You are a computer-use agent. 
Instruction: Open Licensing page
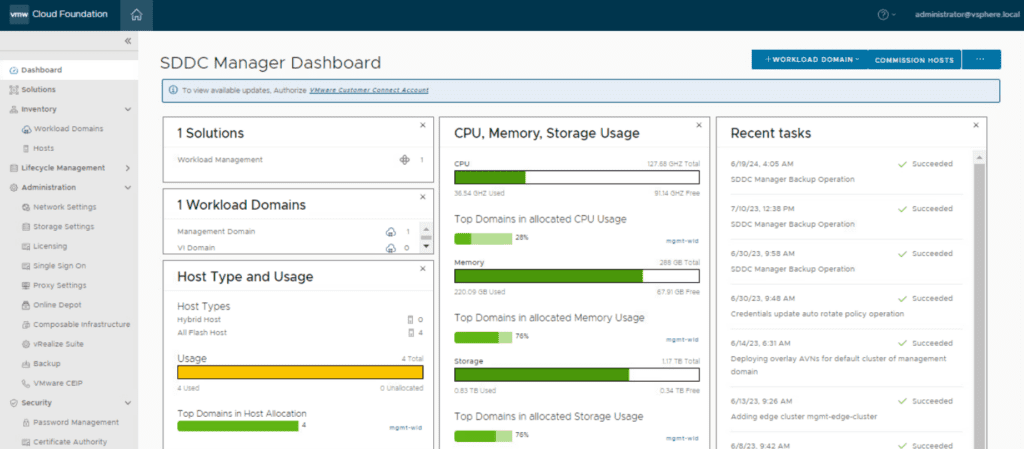coord(50,246)
